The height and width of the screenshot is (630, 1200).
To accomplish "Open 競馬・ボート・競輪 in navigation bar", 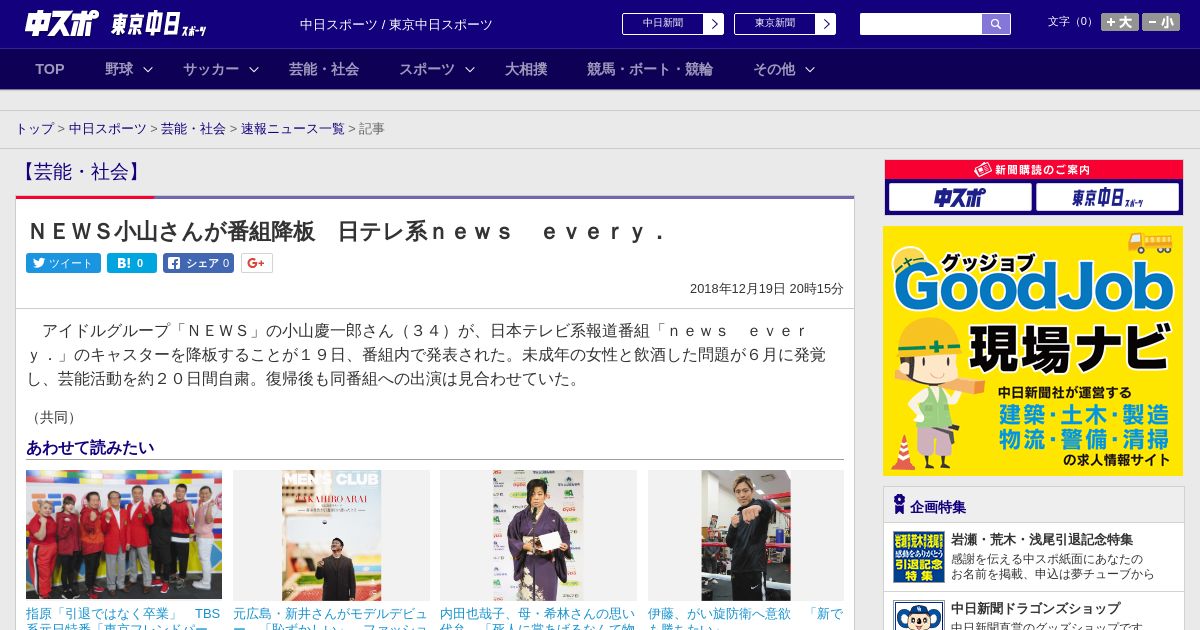I will point(650,69).
